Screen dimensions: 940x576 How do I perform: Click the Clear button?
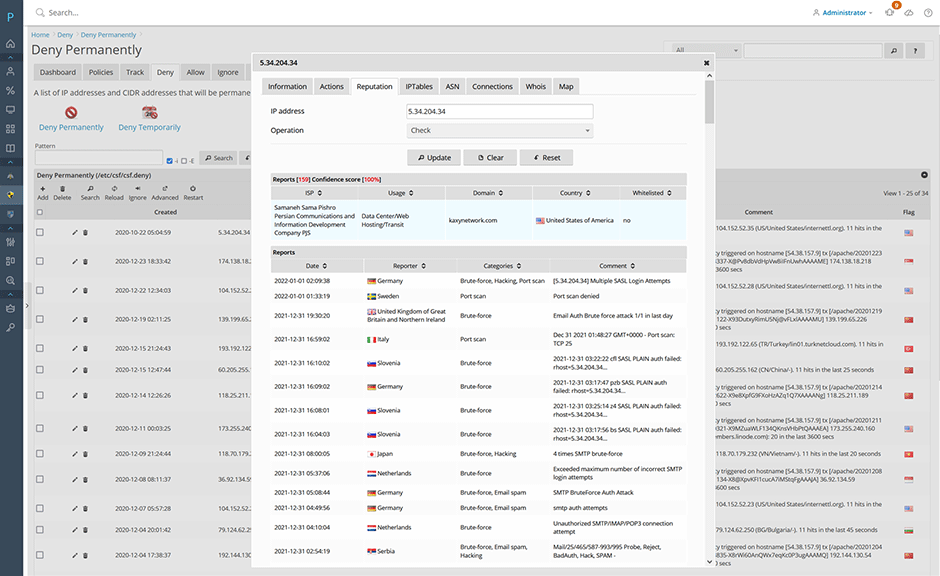pos(489,157)
